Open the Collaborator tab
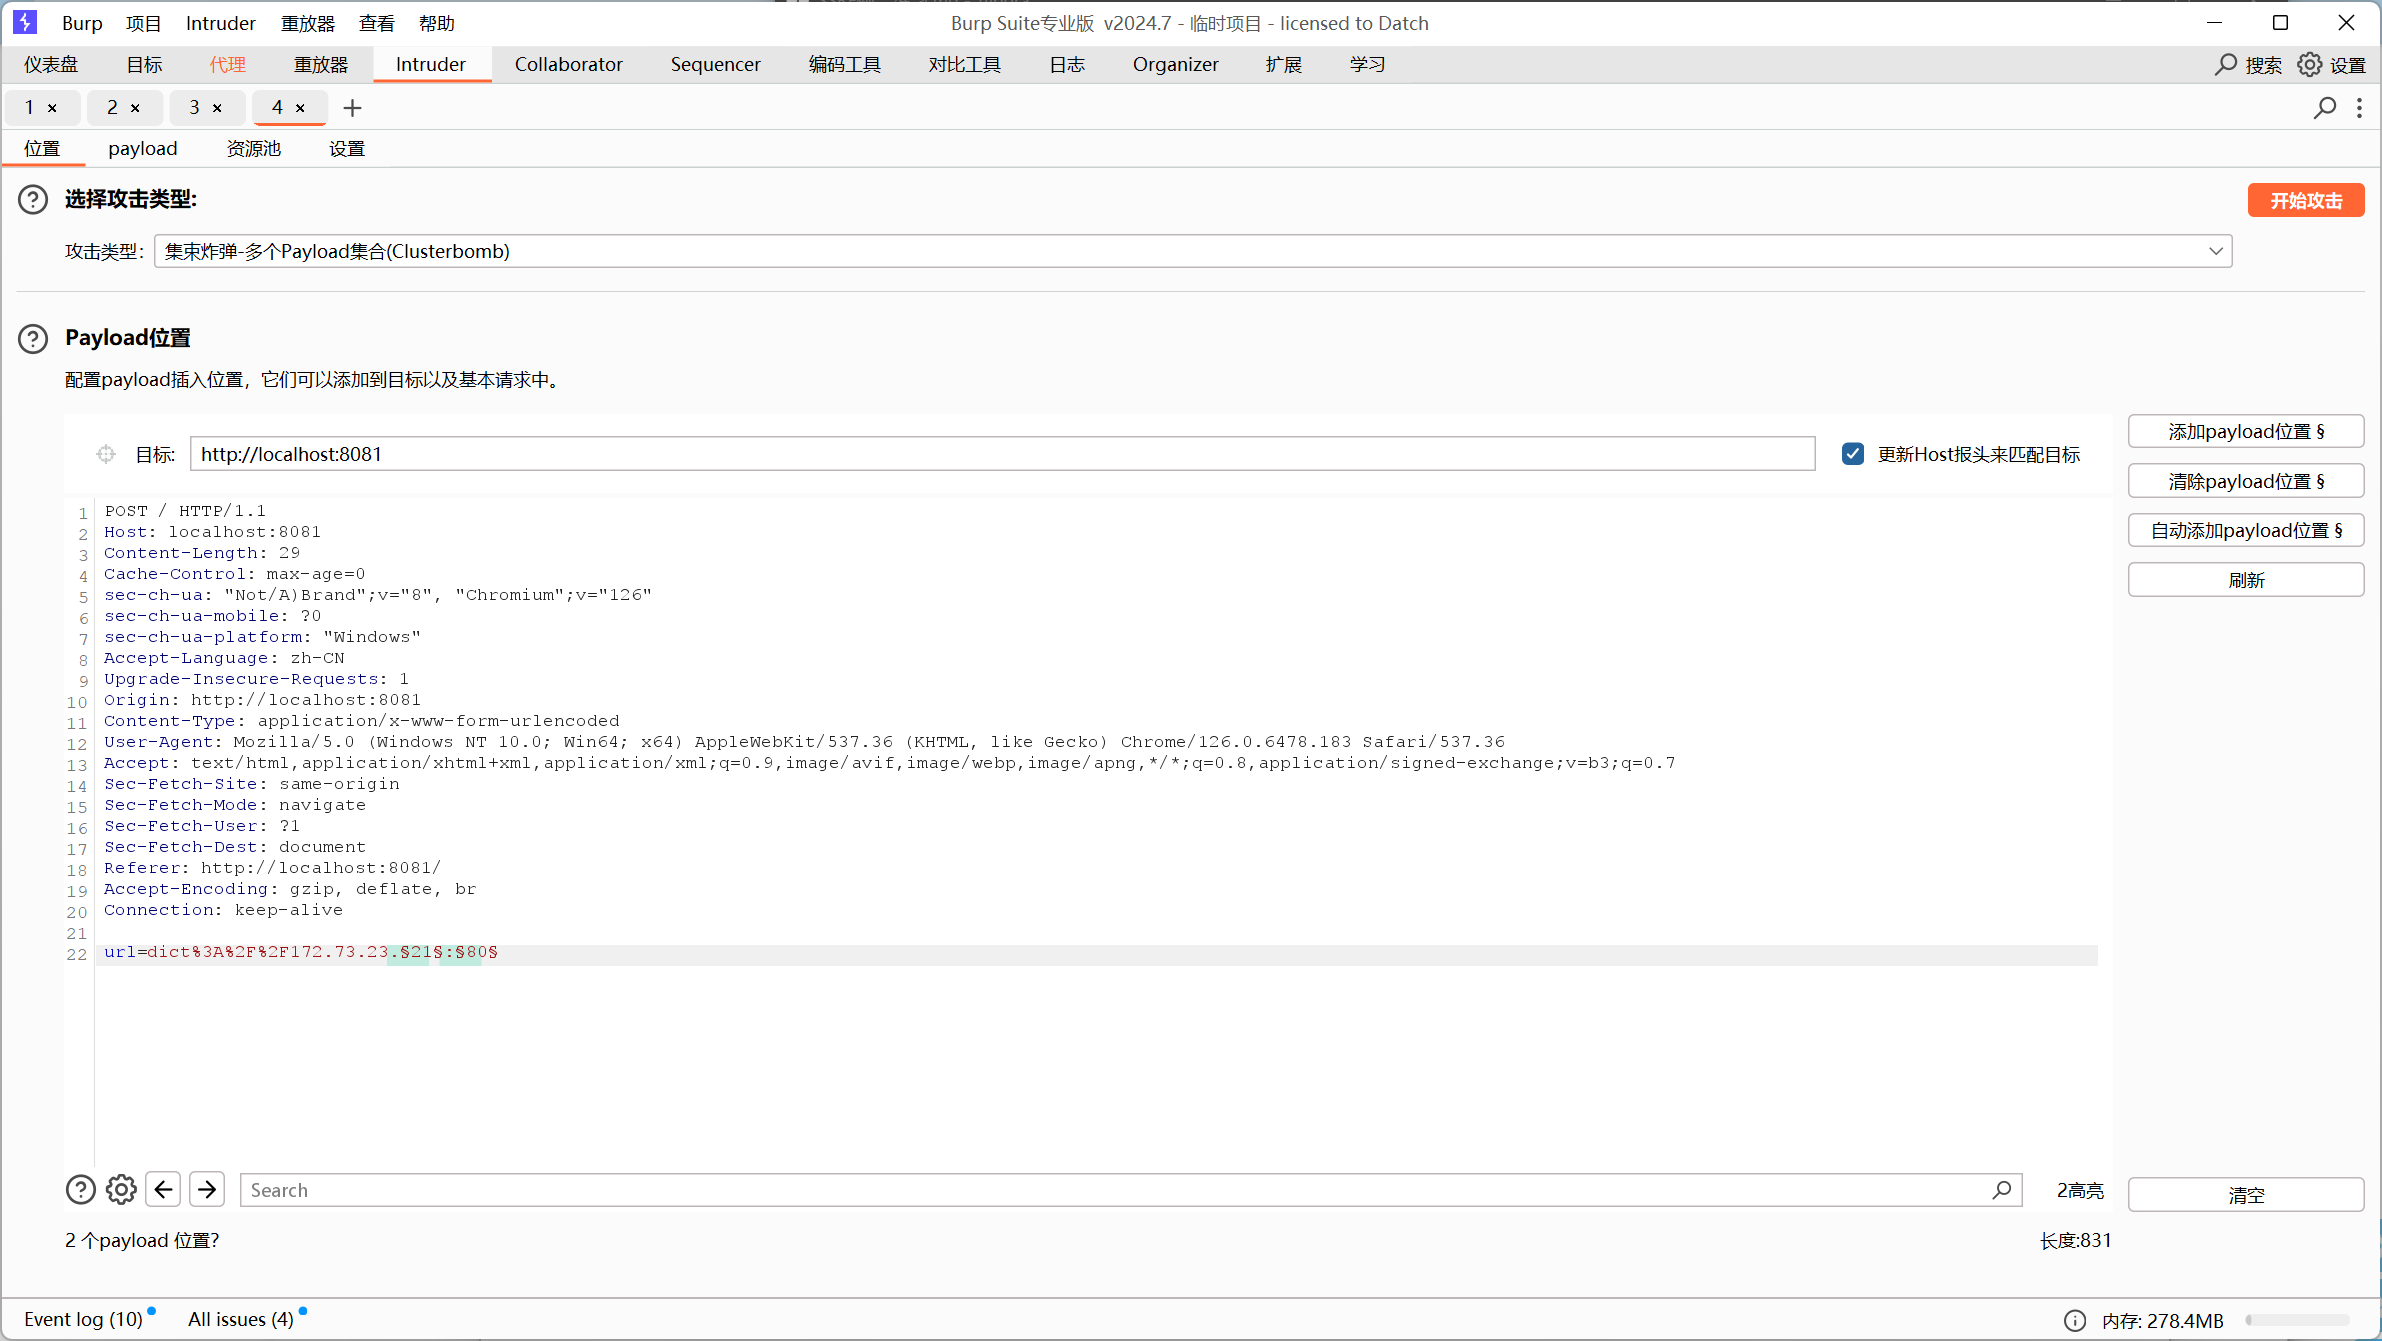Image resolution: width=2382 pixels, height=1341 pixels. pyautogui.click(x=568, y=64)
